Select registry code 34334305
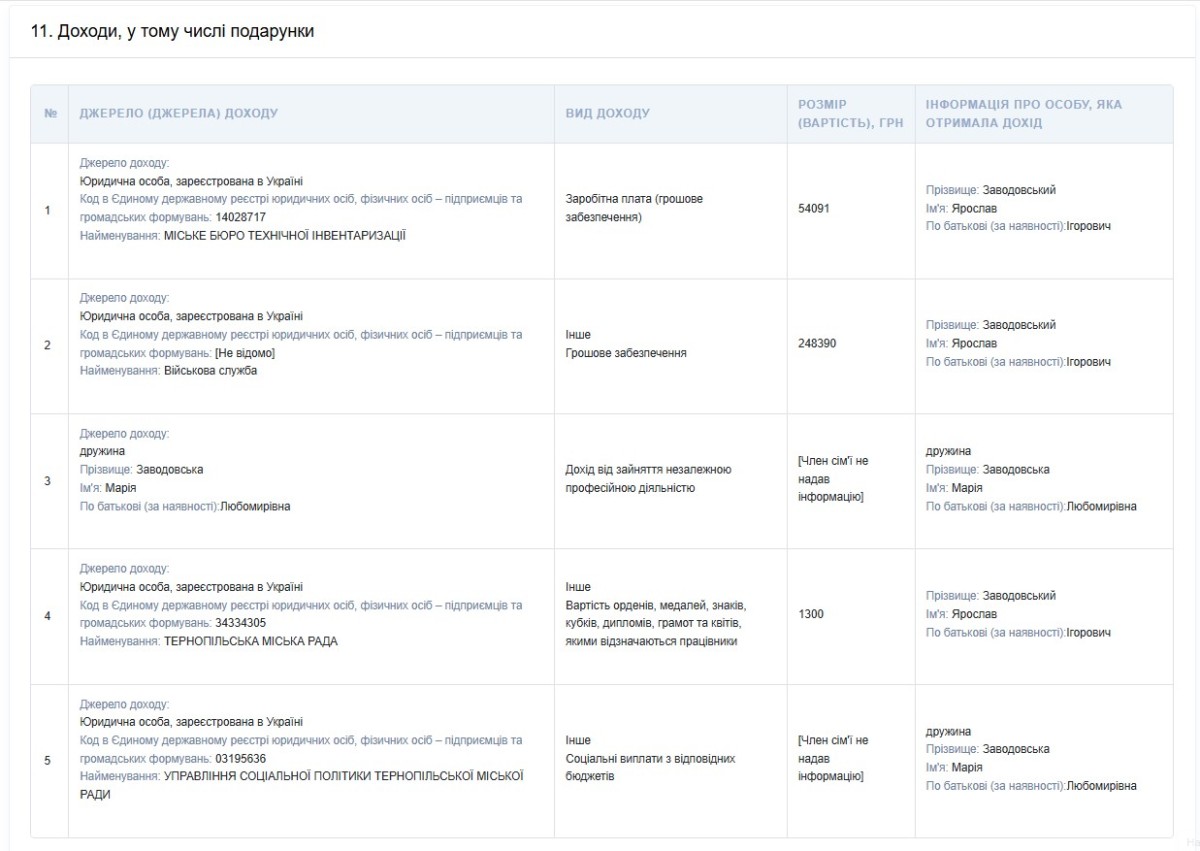 point(241,623)
